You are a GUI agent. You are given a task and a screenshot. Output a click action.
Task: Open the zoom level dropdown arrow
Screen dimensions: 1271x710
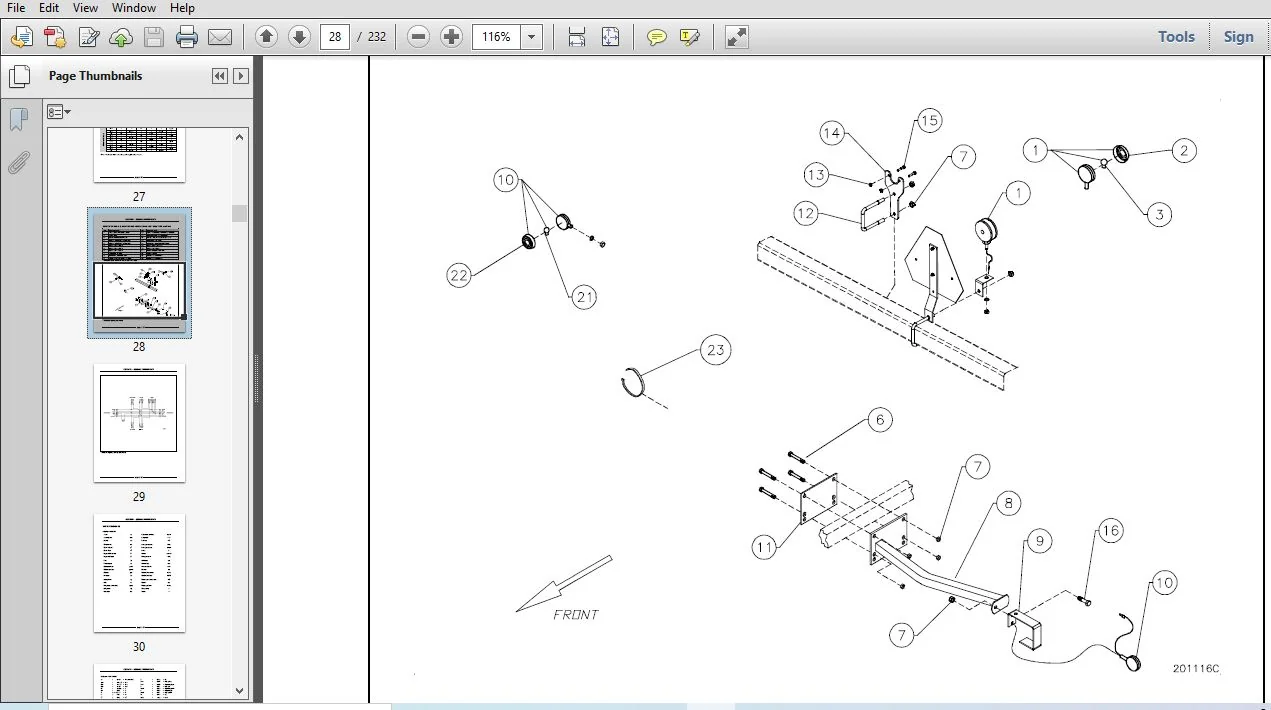pyautogui.click(x=532, y=37)
